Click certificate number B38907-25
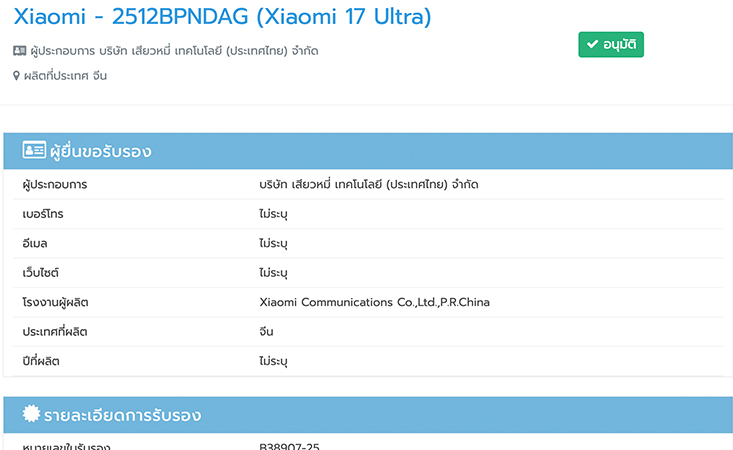Image resolution: width=733 pixels, height=450 pixels. pos(289,446)
